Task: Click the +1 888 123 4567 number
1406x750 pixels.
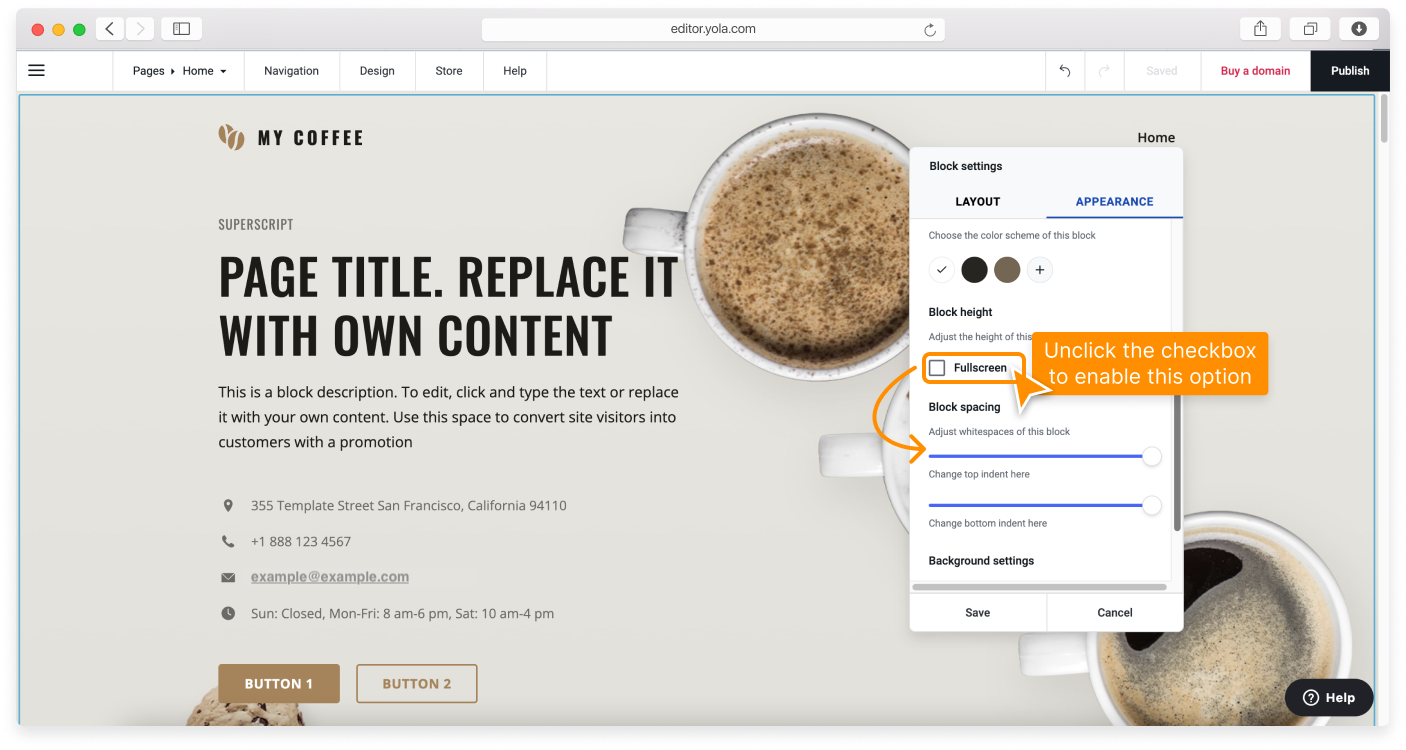Action: [x=301, y=542]
